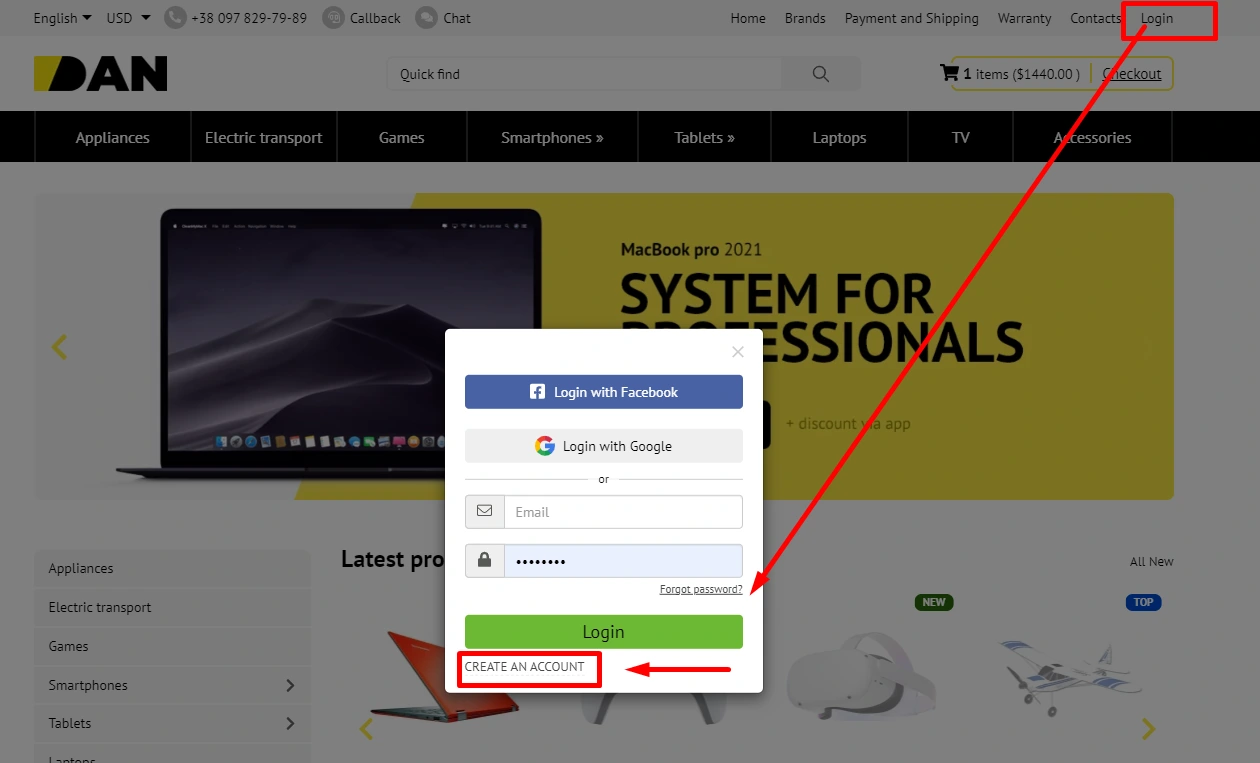This screenshot has height=763, width=1260.
Task: Focus the Email input field
Action: pyautogui.click(x=622, y=512)
